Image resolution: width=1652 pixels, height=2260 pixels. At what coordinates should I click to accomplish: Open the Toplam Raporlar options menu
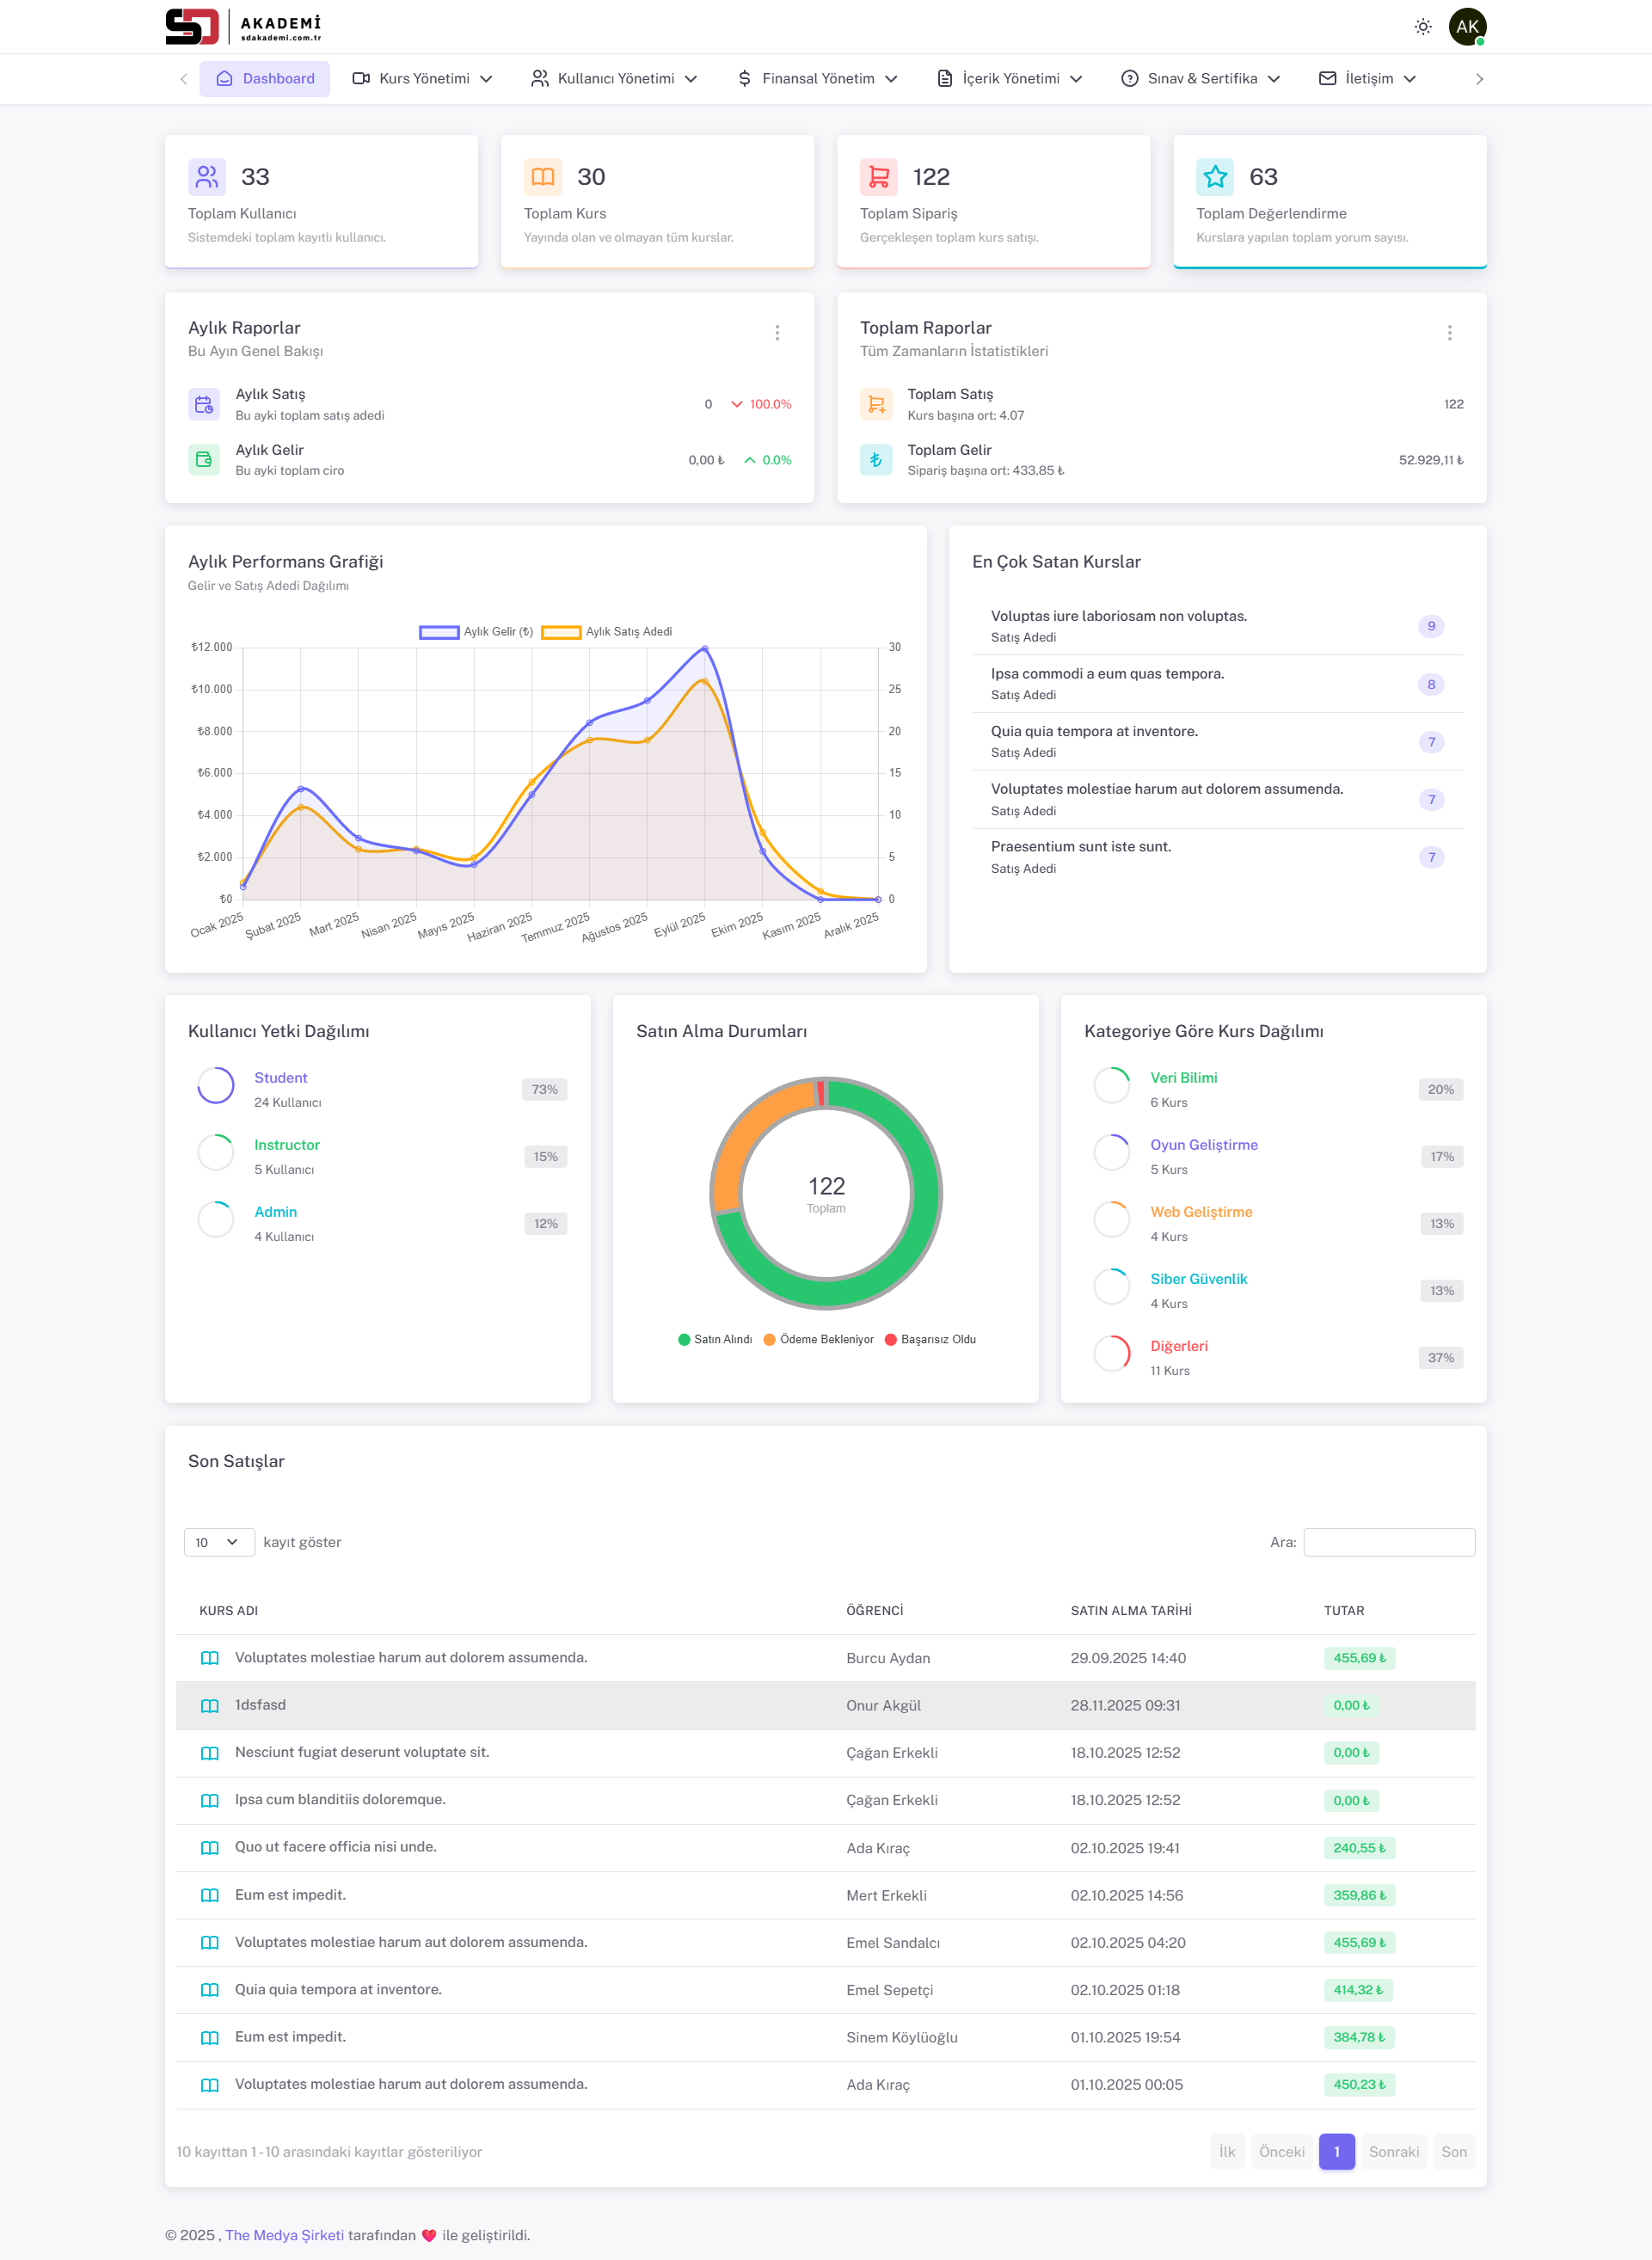pos(1450,333)
